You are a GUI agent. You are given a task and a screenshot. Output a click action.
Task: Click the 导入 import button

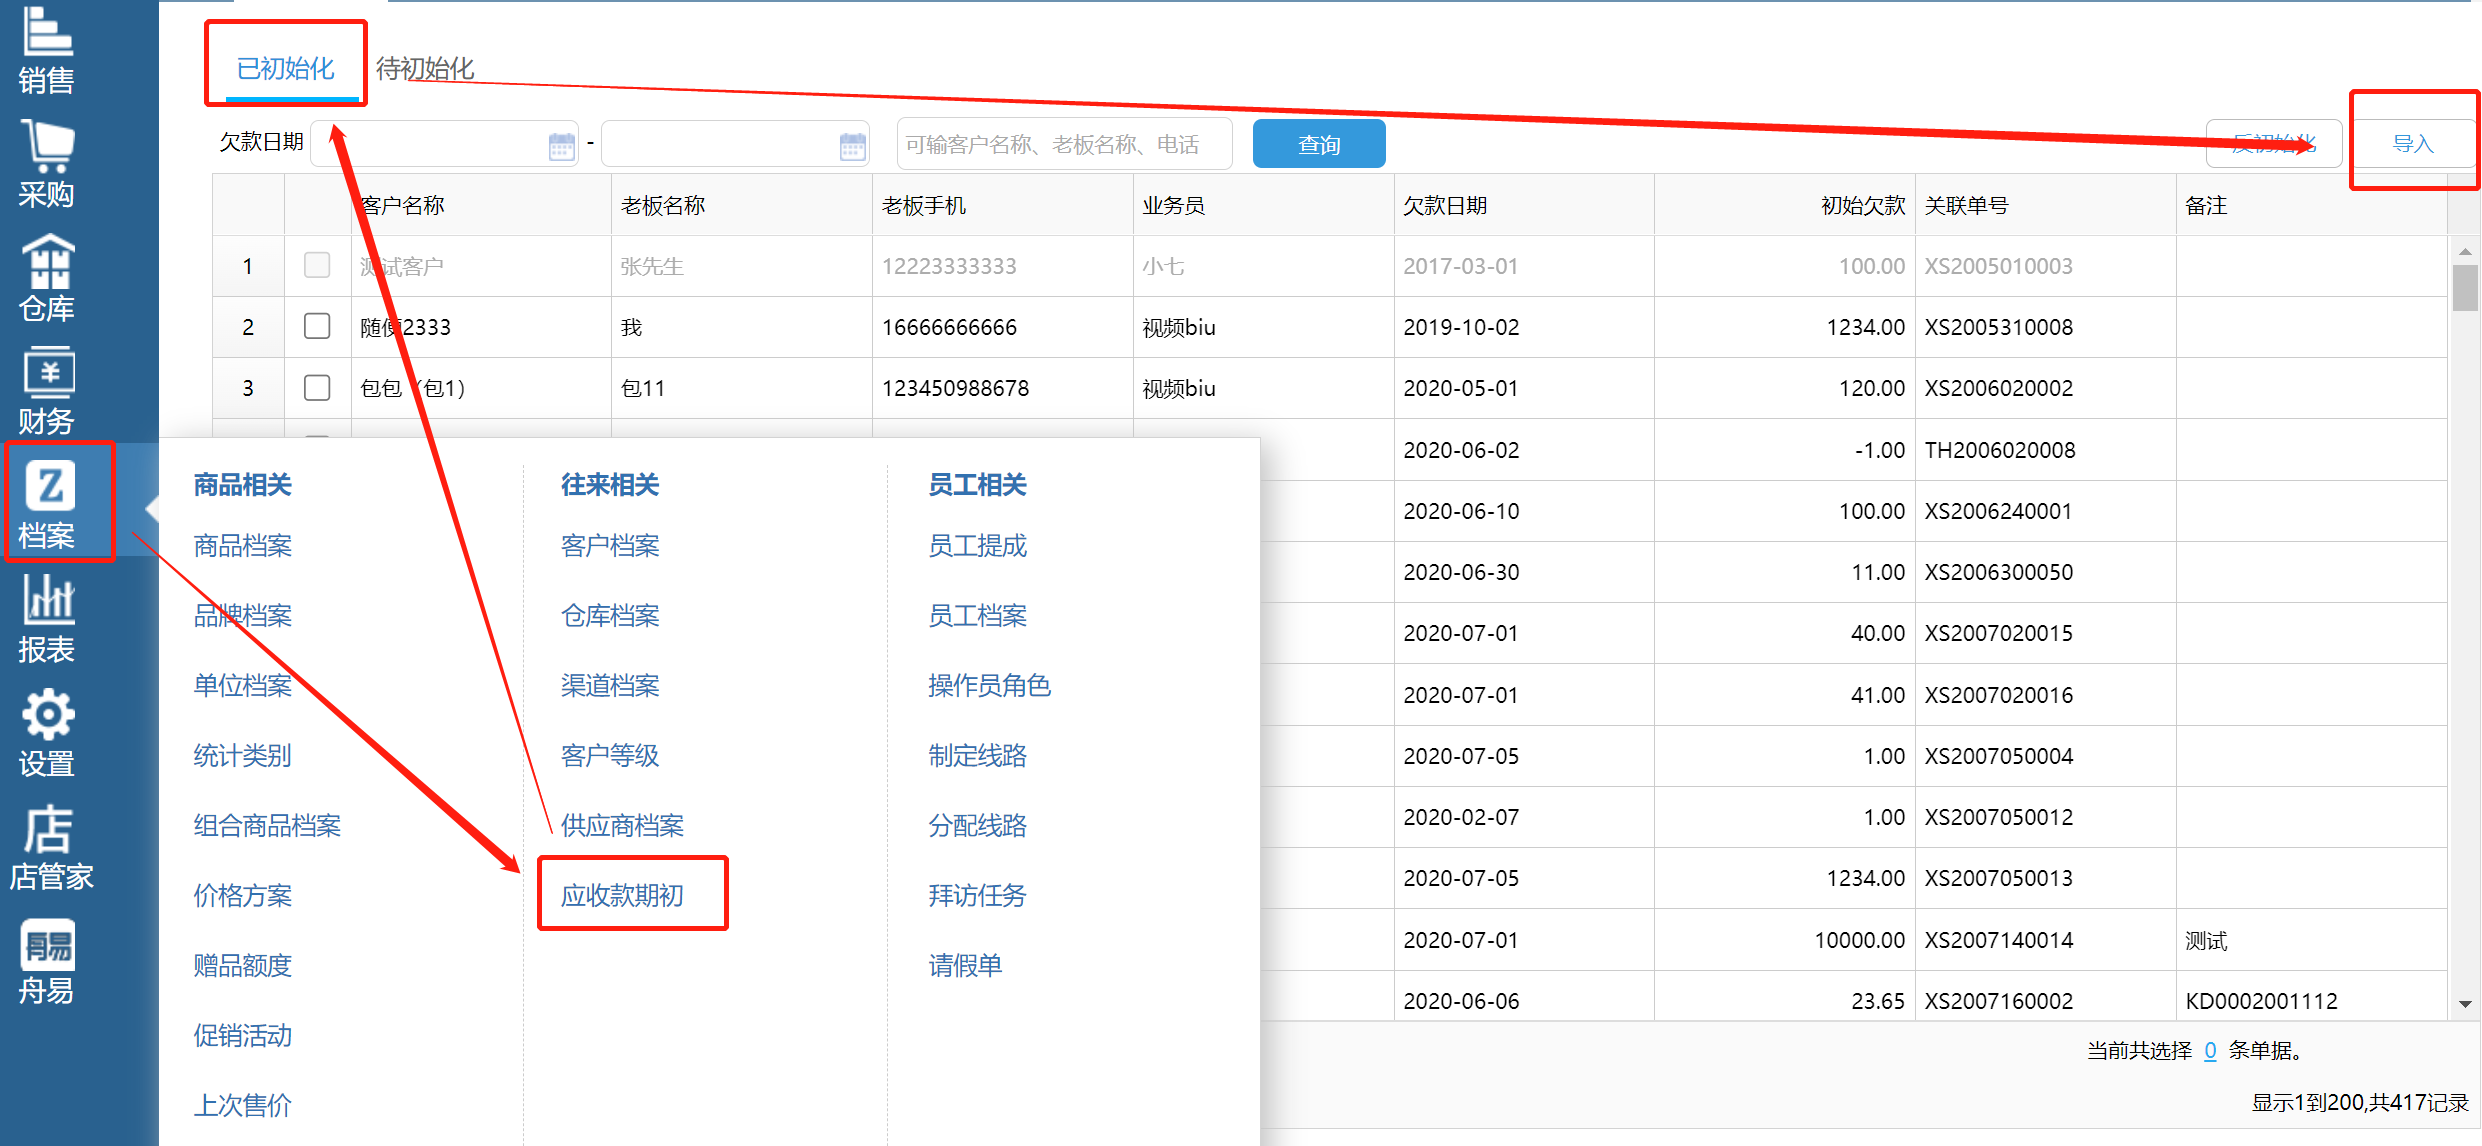click(2413, 144)
